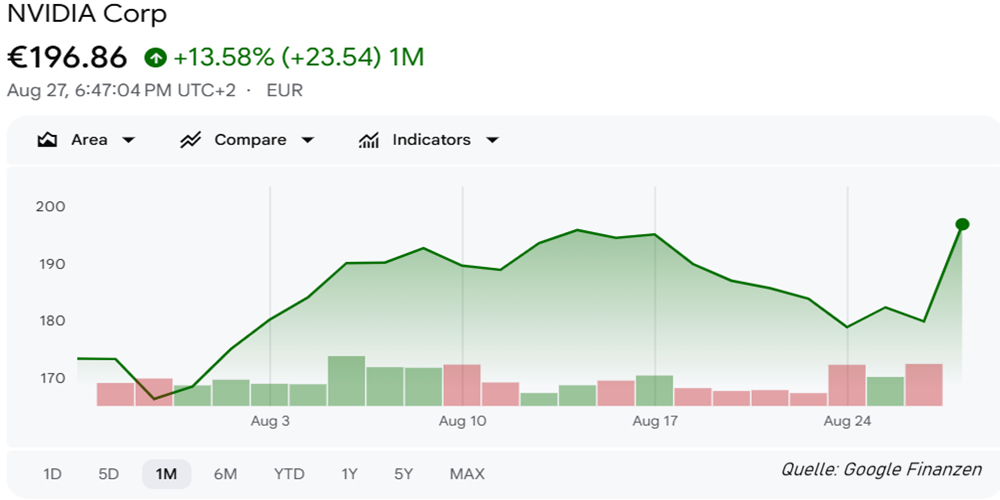Click the Compare lines icon
1000x500 pixels.
pyautogui.click(x=190, y=140)
